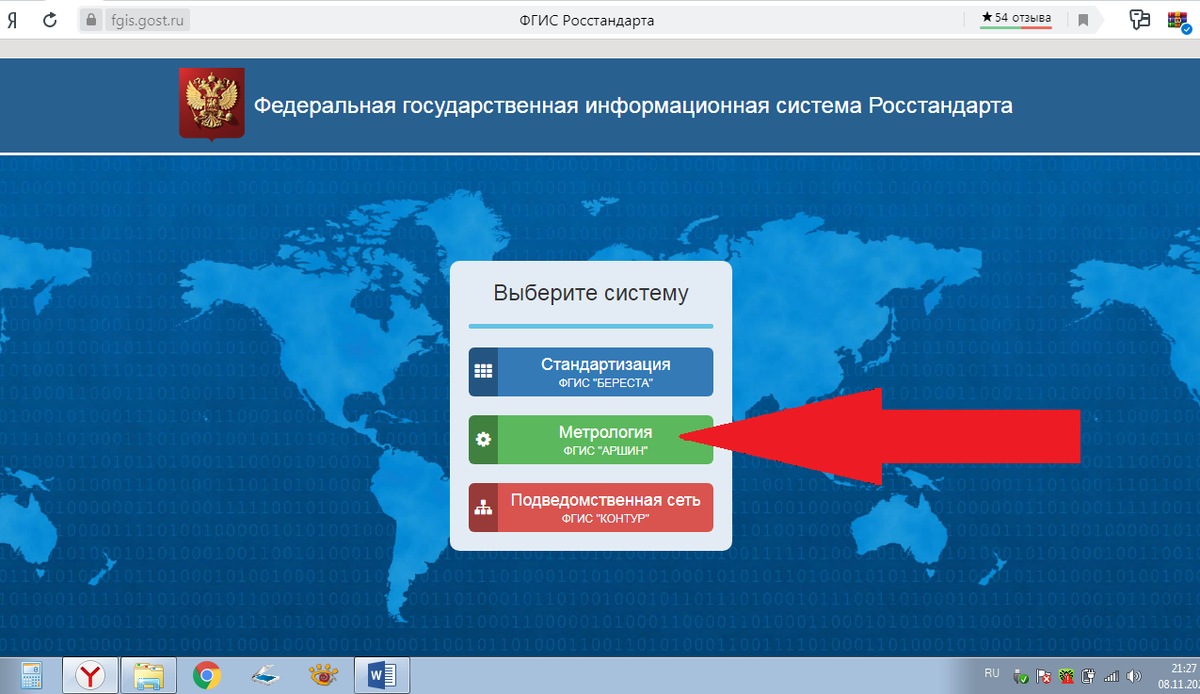Click the Yandex Я home button
This screenshot has height=694, width=1200.
point(11,20)
